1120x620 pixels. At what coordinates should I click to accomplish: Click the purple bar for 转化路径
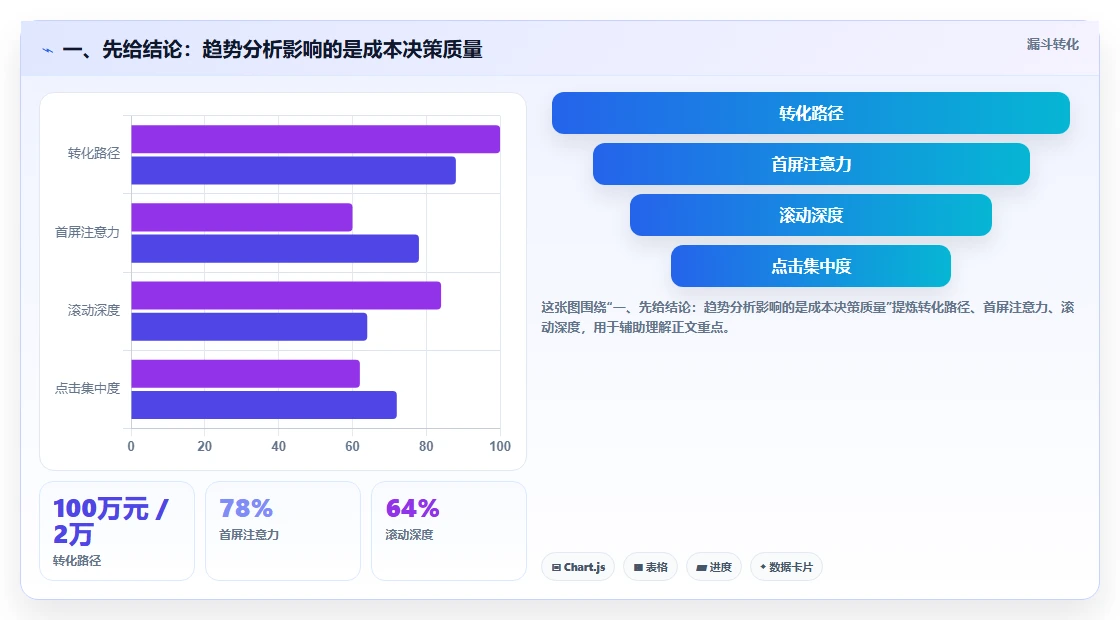coord(315,139)
